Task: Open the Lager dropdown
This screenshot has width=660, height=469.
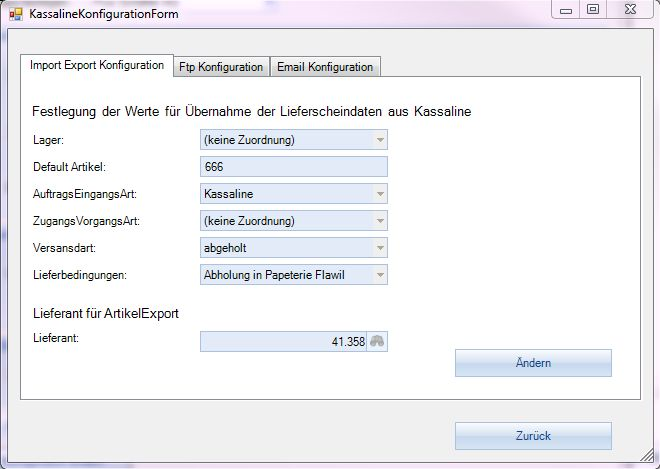Action: pos(380,141)
